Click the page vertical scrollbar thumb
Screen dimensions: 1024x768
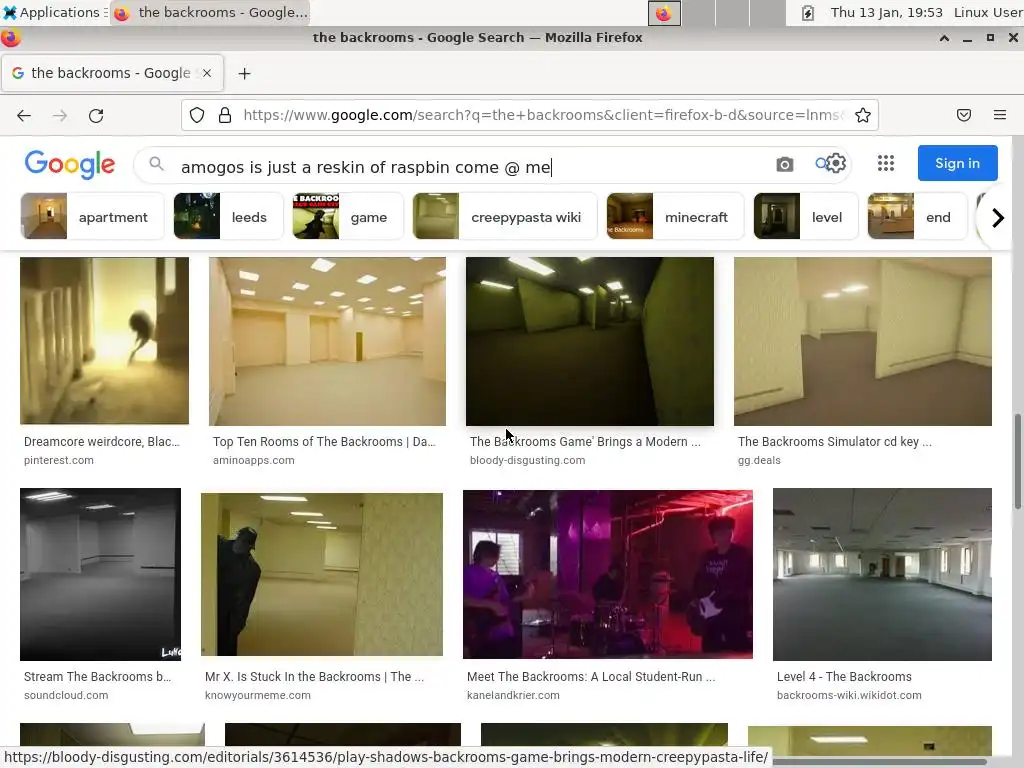1017,461
